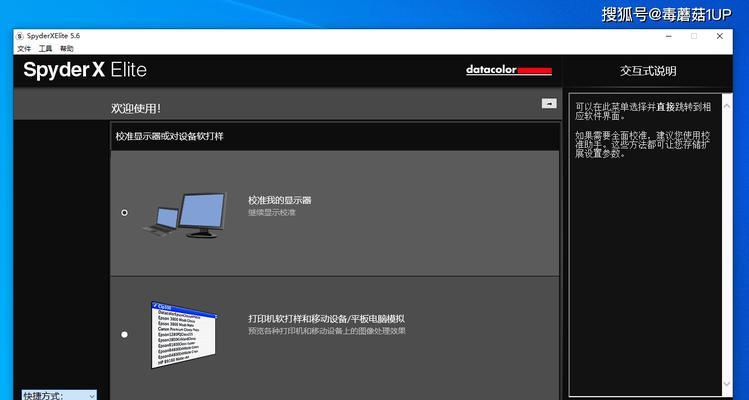Screen dimensions: 749x400
Task: Close the SpyderXElite window
Action: tap(719, 36)
